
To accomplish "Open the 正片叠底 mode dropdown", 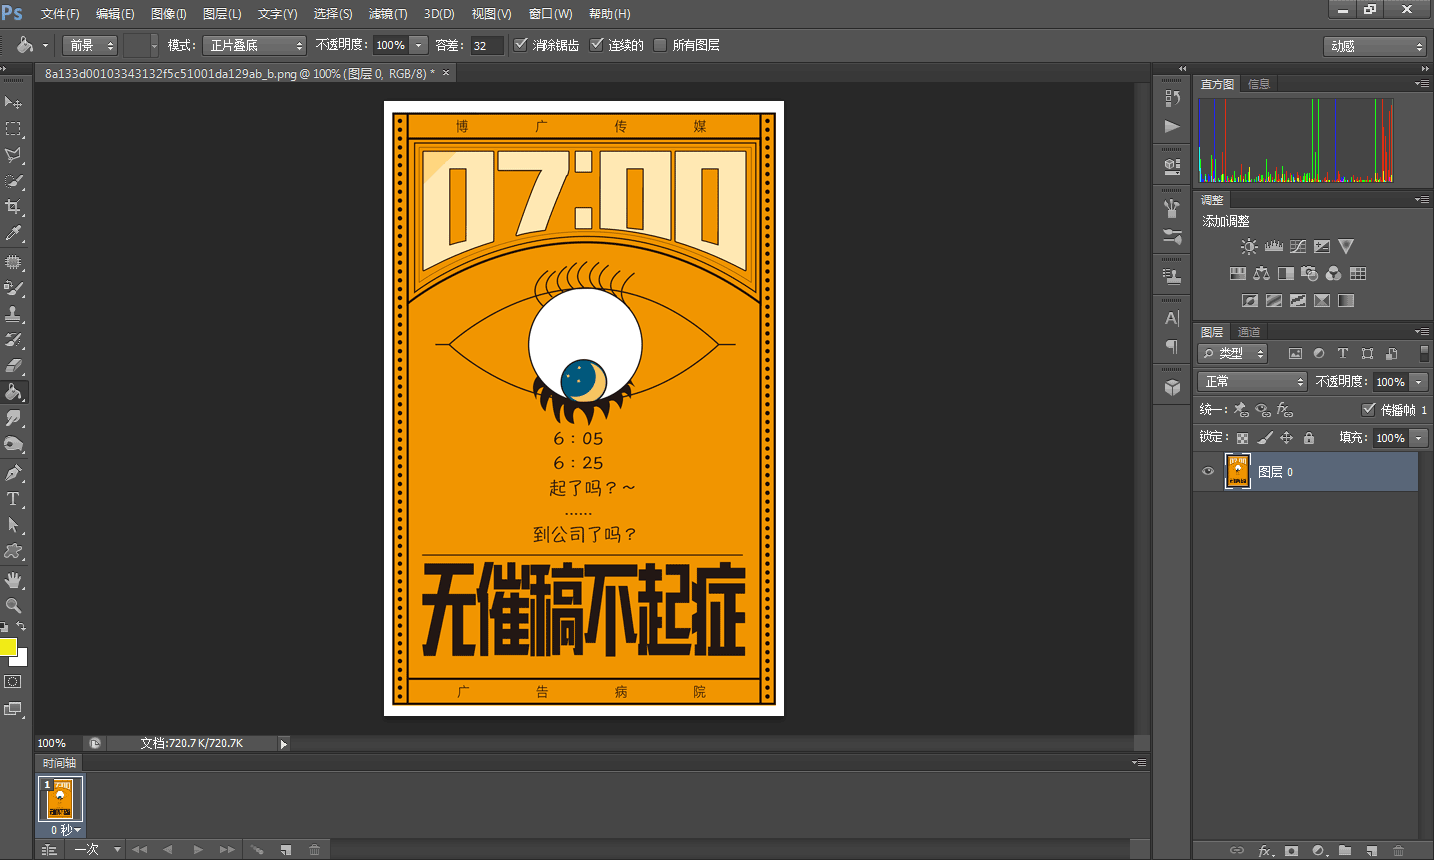I will click(254, 45).
